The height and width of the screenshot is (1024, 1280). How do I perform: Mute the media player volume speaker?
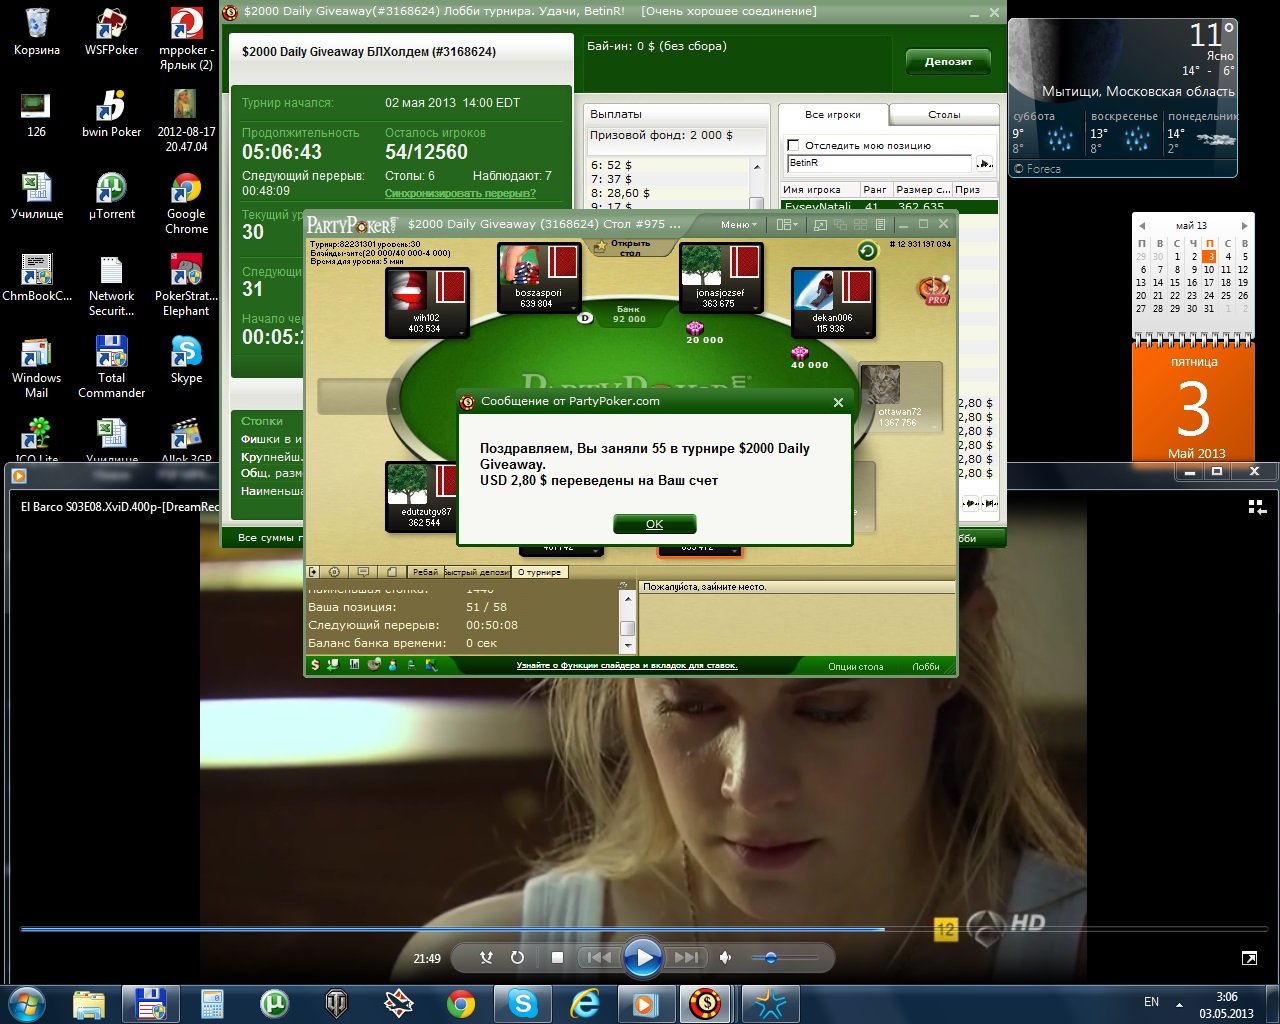click(726, 957)
